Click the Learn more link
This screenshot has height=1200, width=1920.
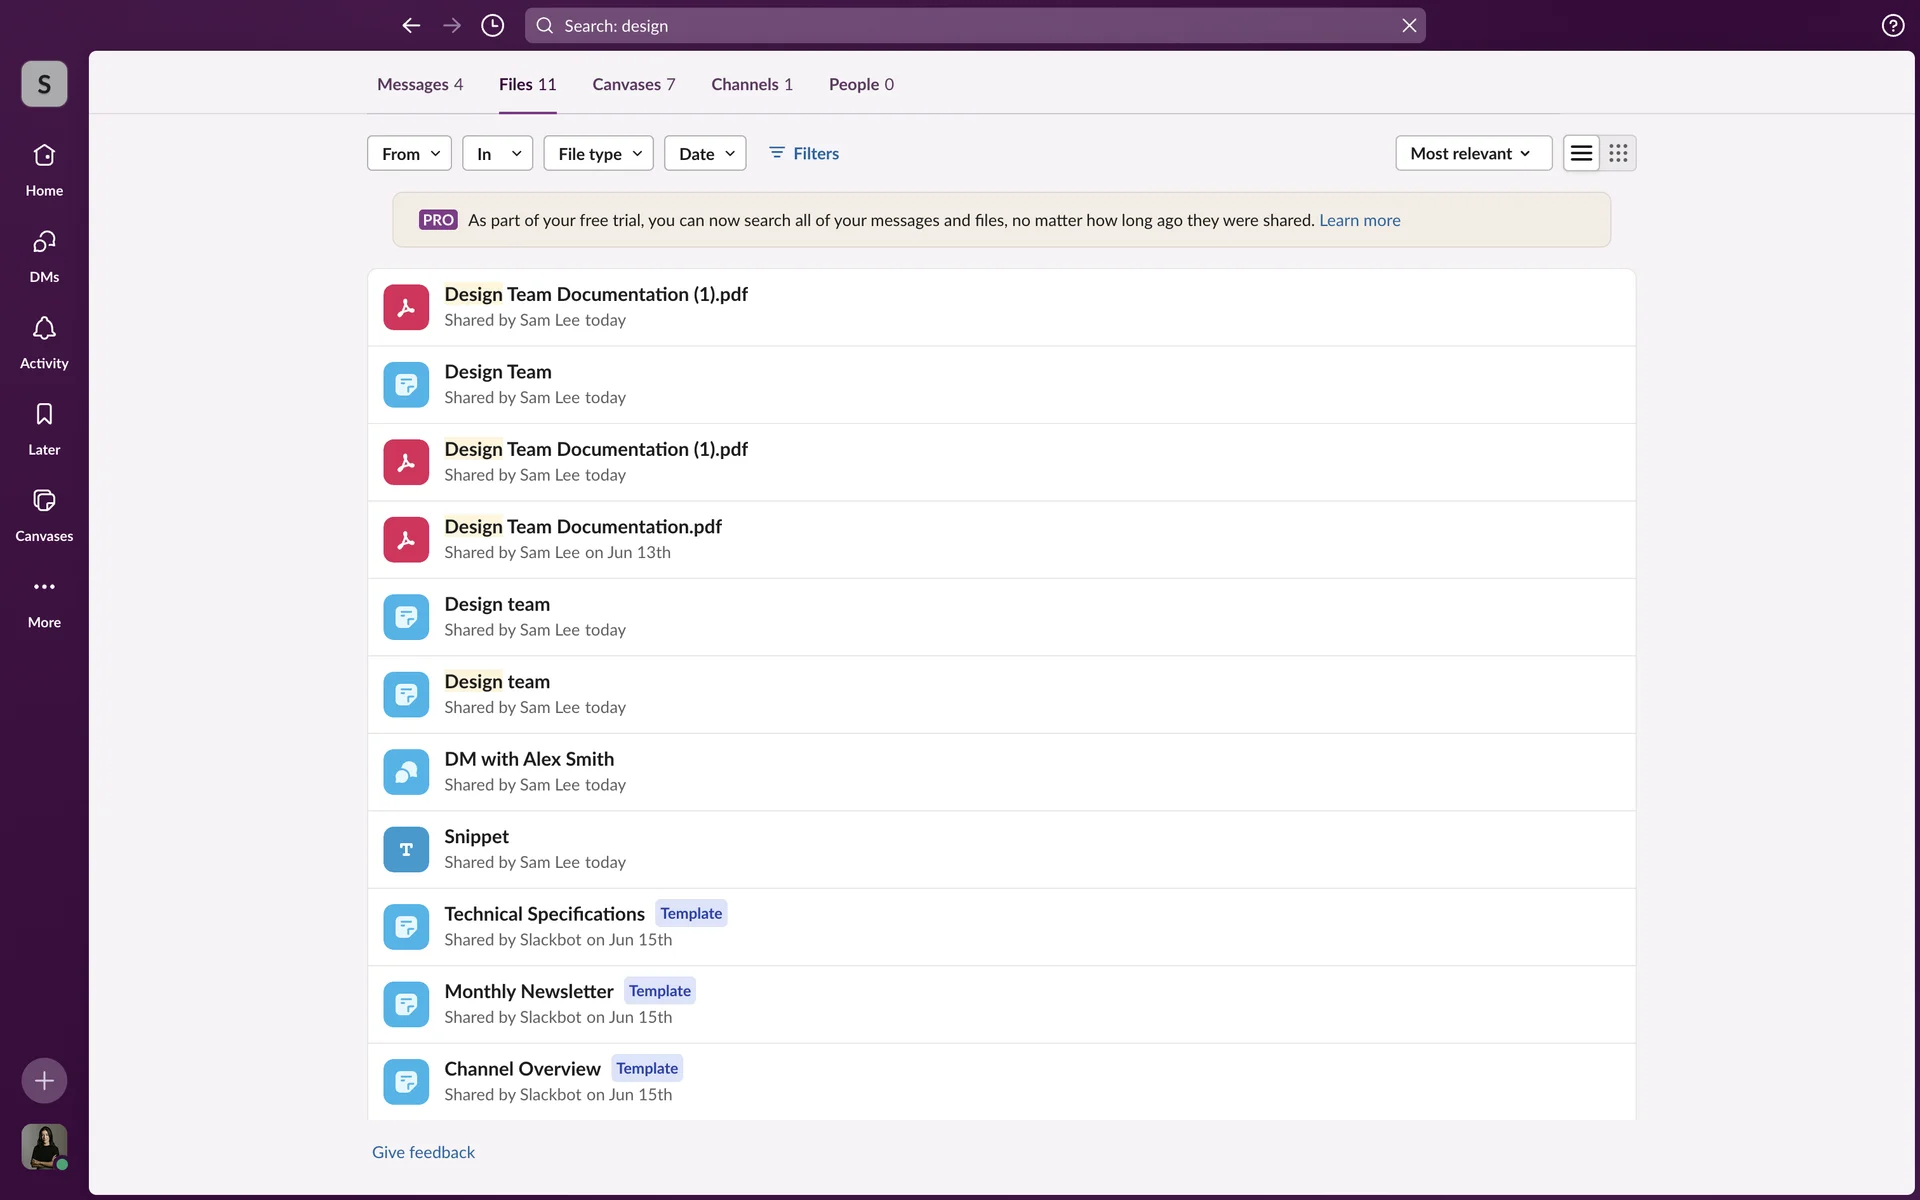(x=1359, y=220)
